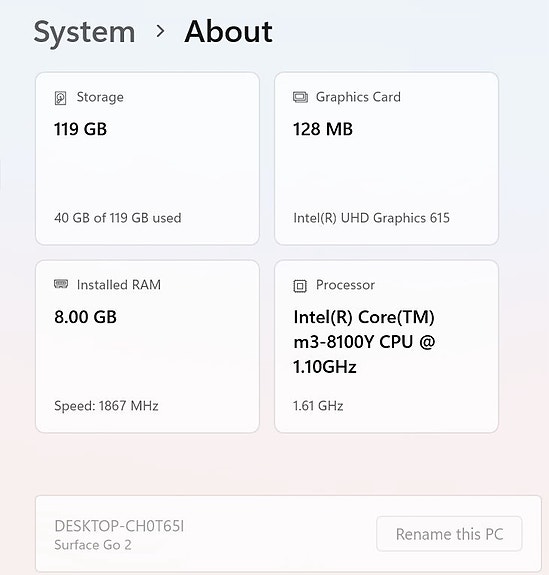
Task: Click the Graphics Card icon
Action: (300, 98)
